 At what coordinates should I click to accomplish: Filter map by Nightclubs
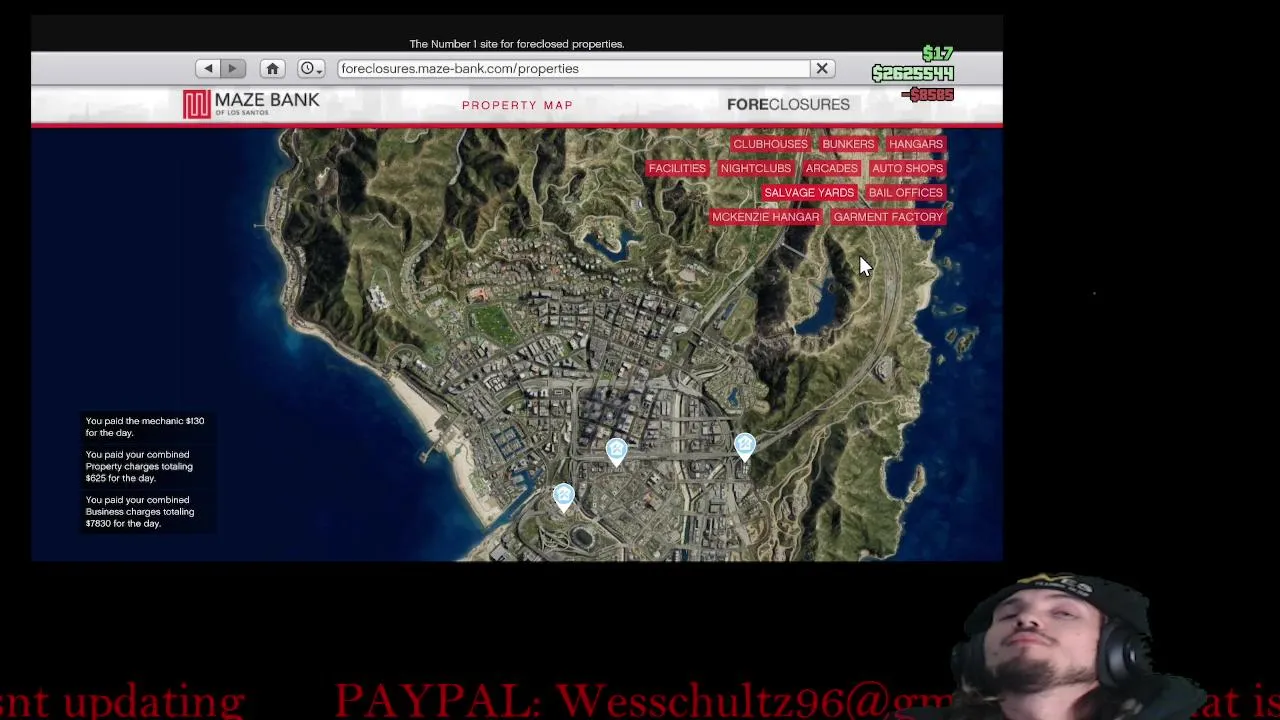[756, 168]
